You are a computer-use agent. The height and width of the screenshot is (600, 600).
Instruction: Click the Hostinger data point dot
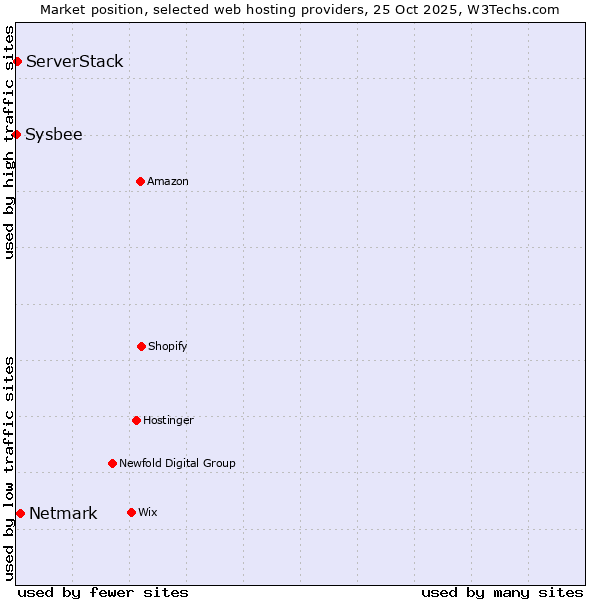136,420
